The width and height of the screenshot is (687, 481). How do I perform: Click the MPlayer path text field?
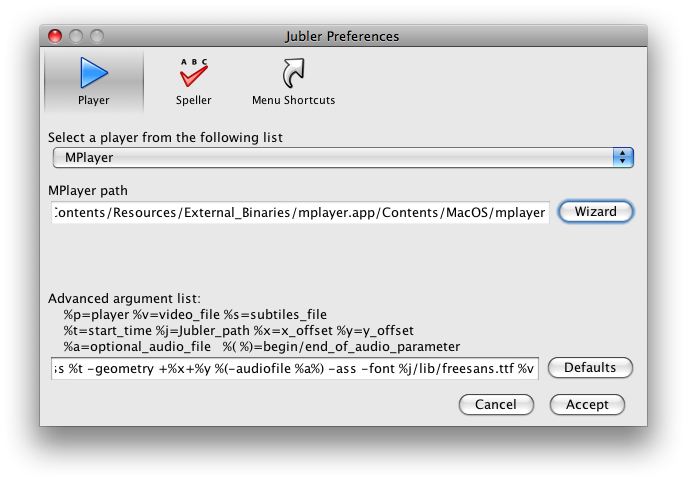click(x=300, y=212)
